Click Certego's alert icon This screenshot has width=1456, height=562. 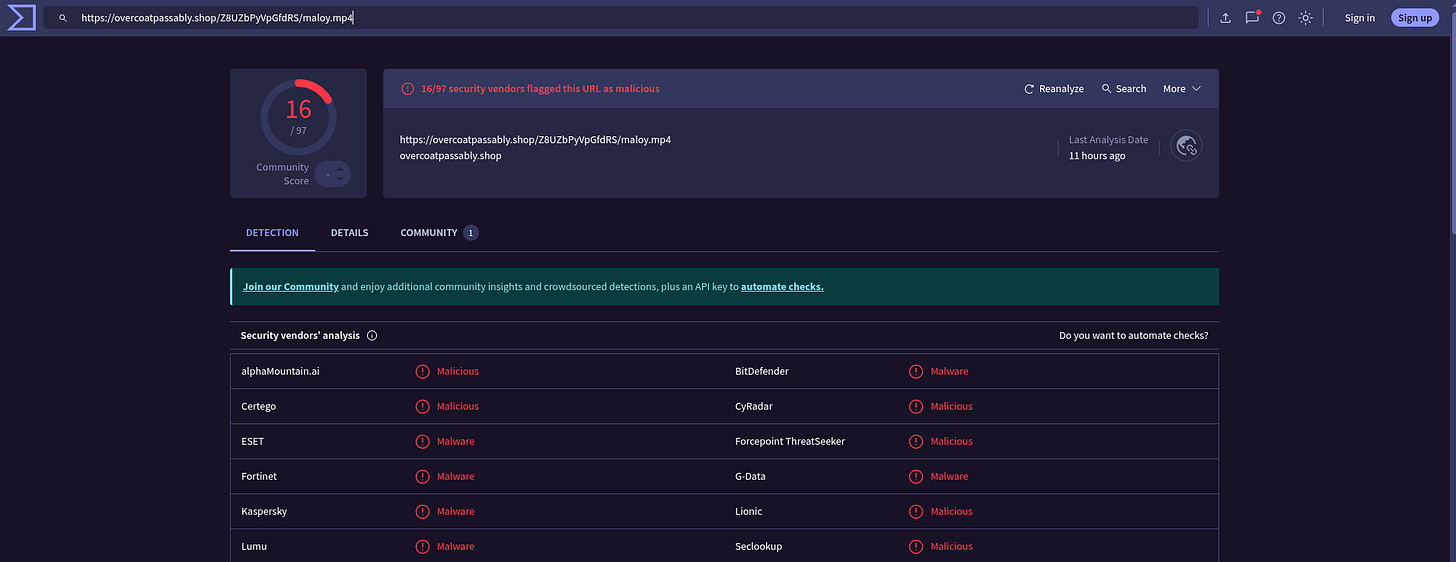(x=422, y=406)
